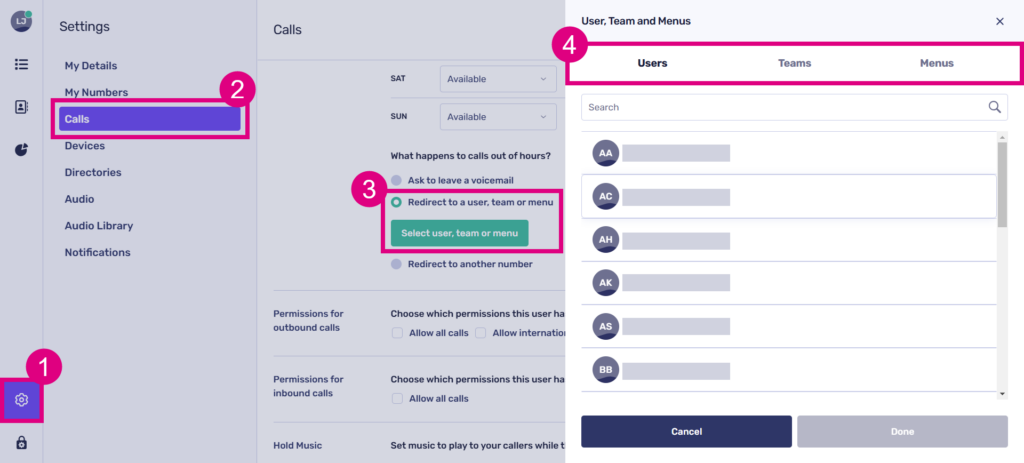Open the settings gear icon in sidebar
Image resolution: width=1024 pixels, height=463 pixels.
(x=21, y=400)
